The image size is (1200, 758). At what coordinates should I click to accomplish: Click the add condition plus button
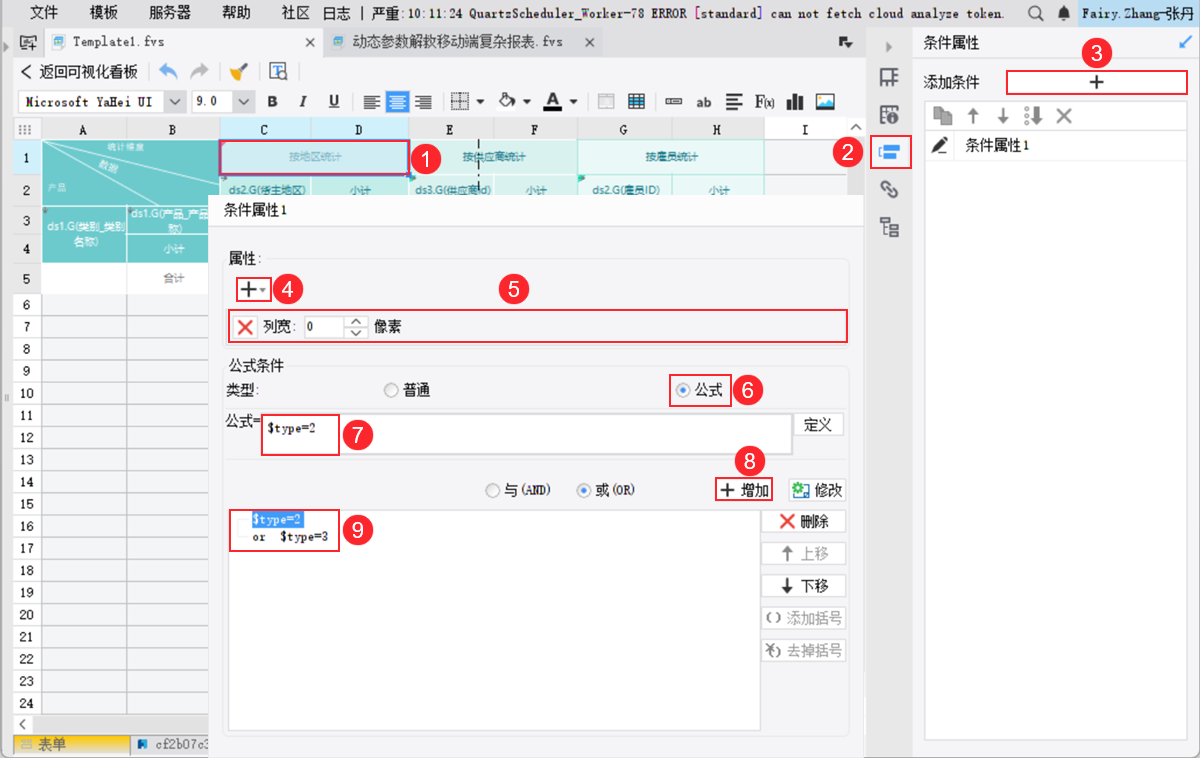[1096, 82]
